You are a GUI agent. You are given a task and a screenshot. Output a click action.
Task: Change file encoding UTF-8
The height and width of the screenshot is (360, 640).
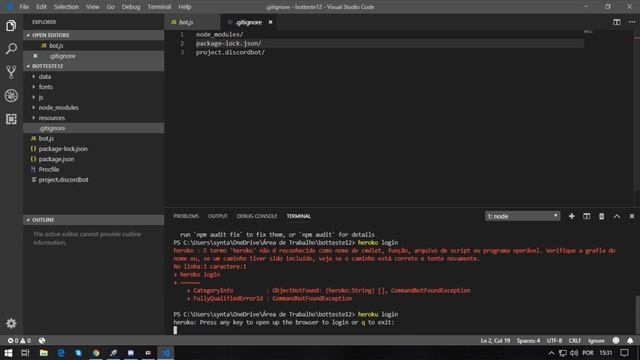[x=554, y=340]
